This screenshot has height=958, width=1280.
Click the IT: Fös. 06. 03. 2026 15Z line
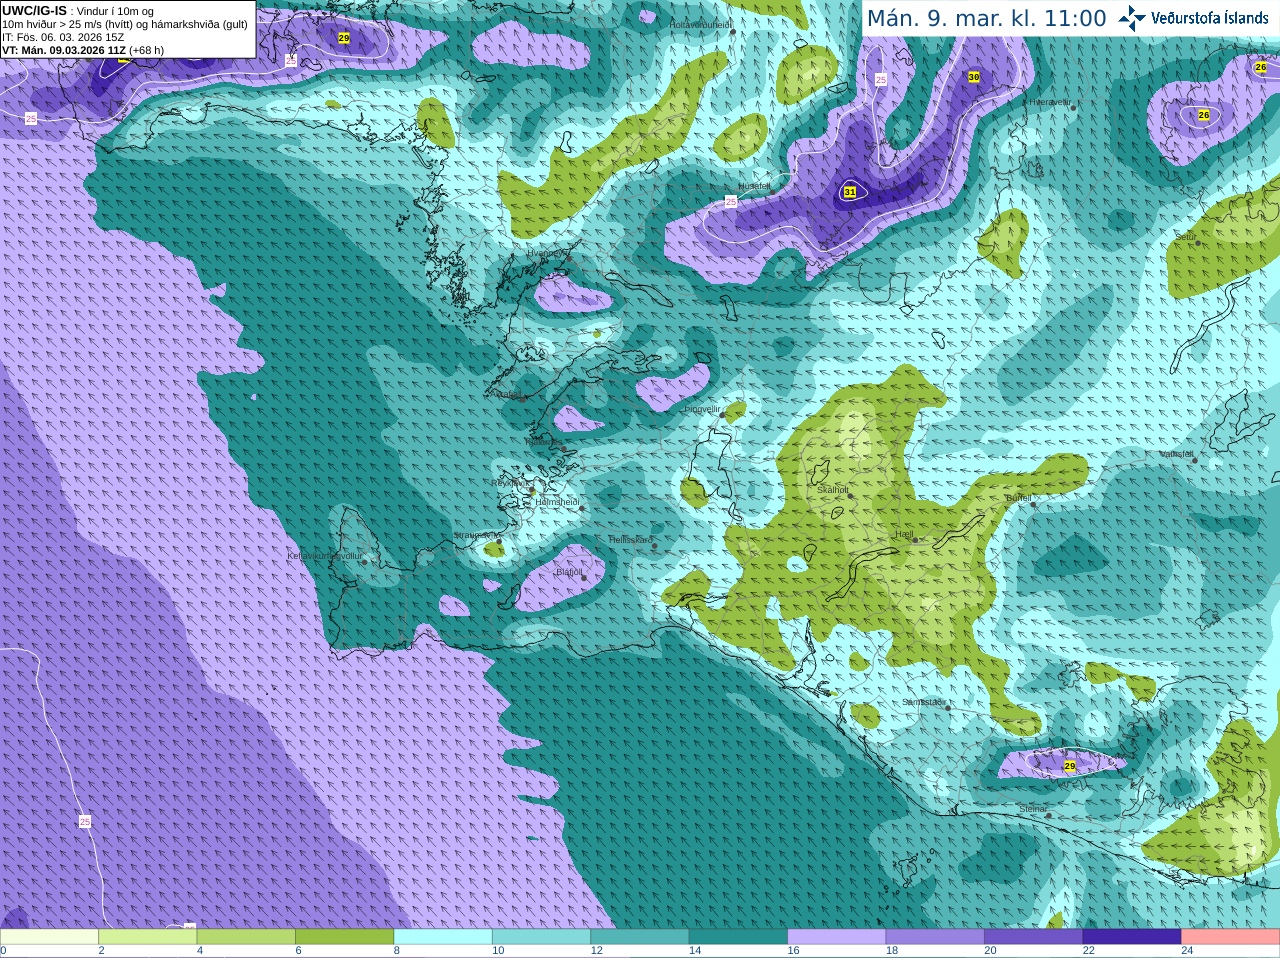[x=63, y=37]
